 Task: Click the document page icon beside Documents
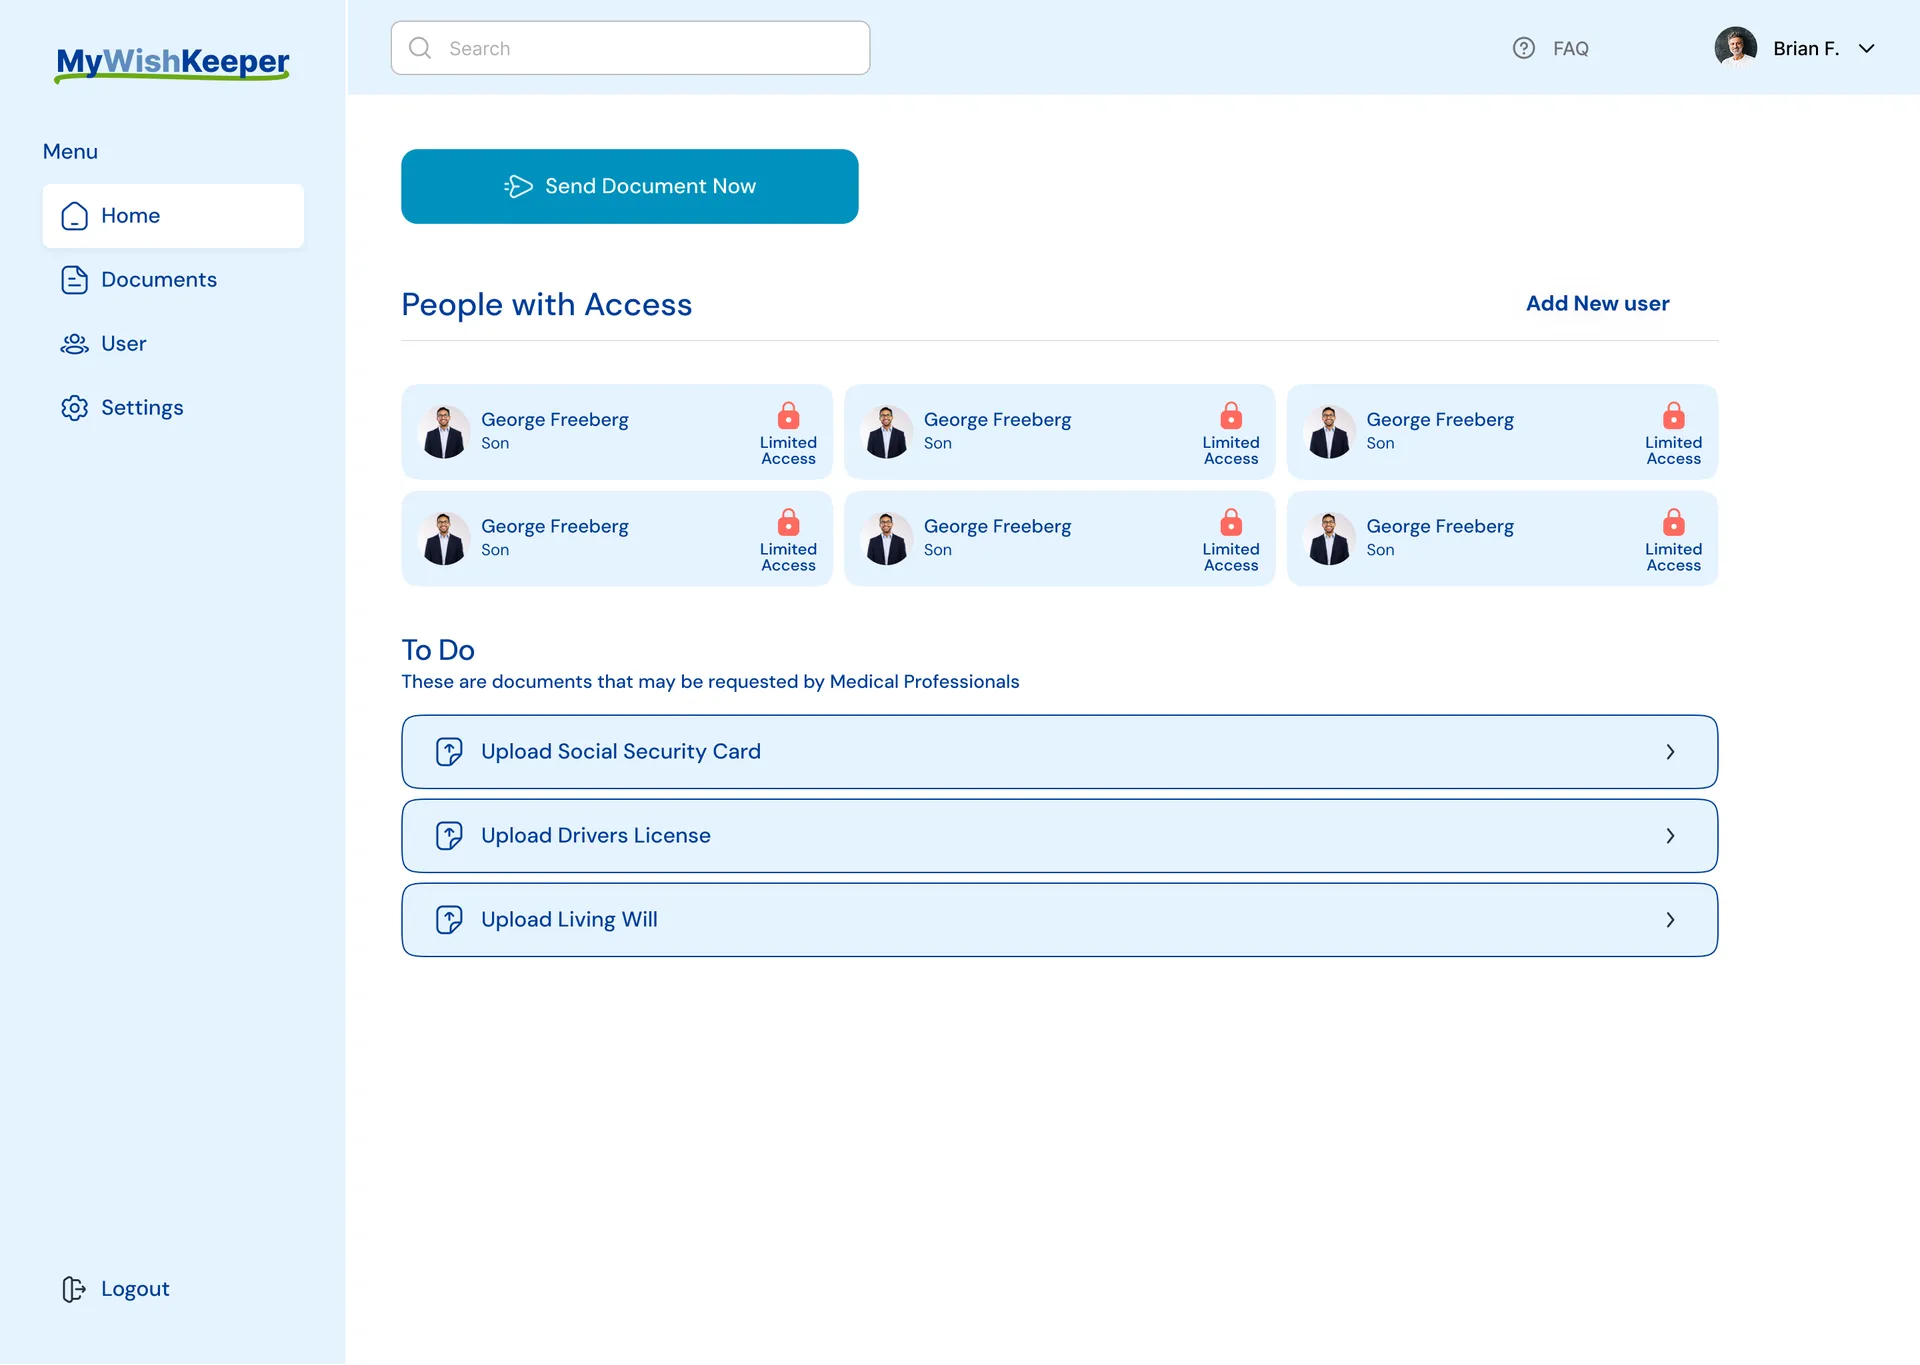(75, 280)
